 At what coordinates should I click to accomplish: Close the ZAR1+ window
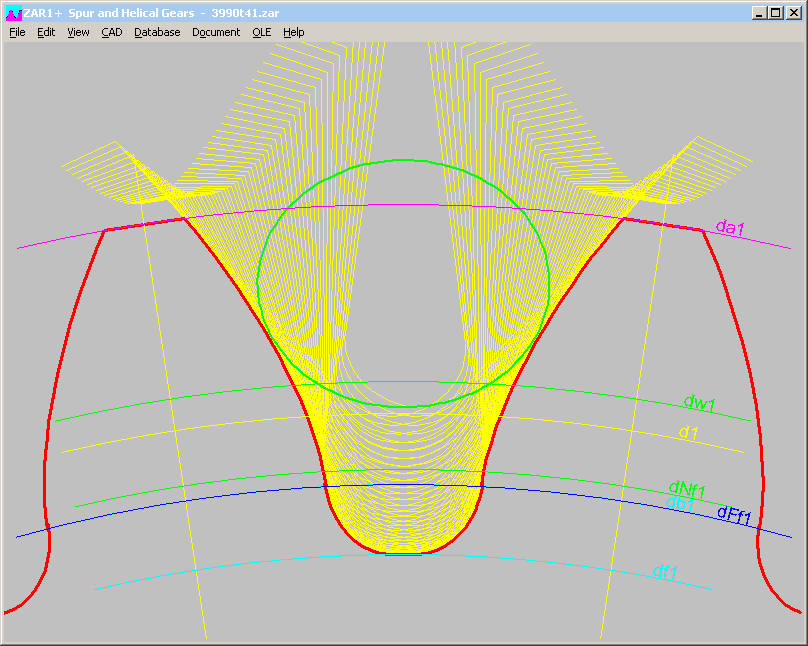point(793,13)
